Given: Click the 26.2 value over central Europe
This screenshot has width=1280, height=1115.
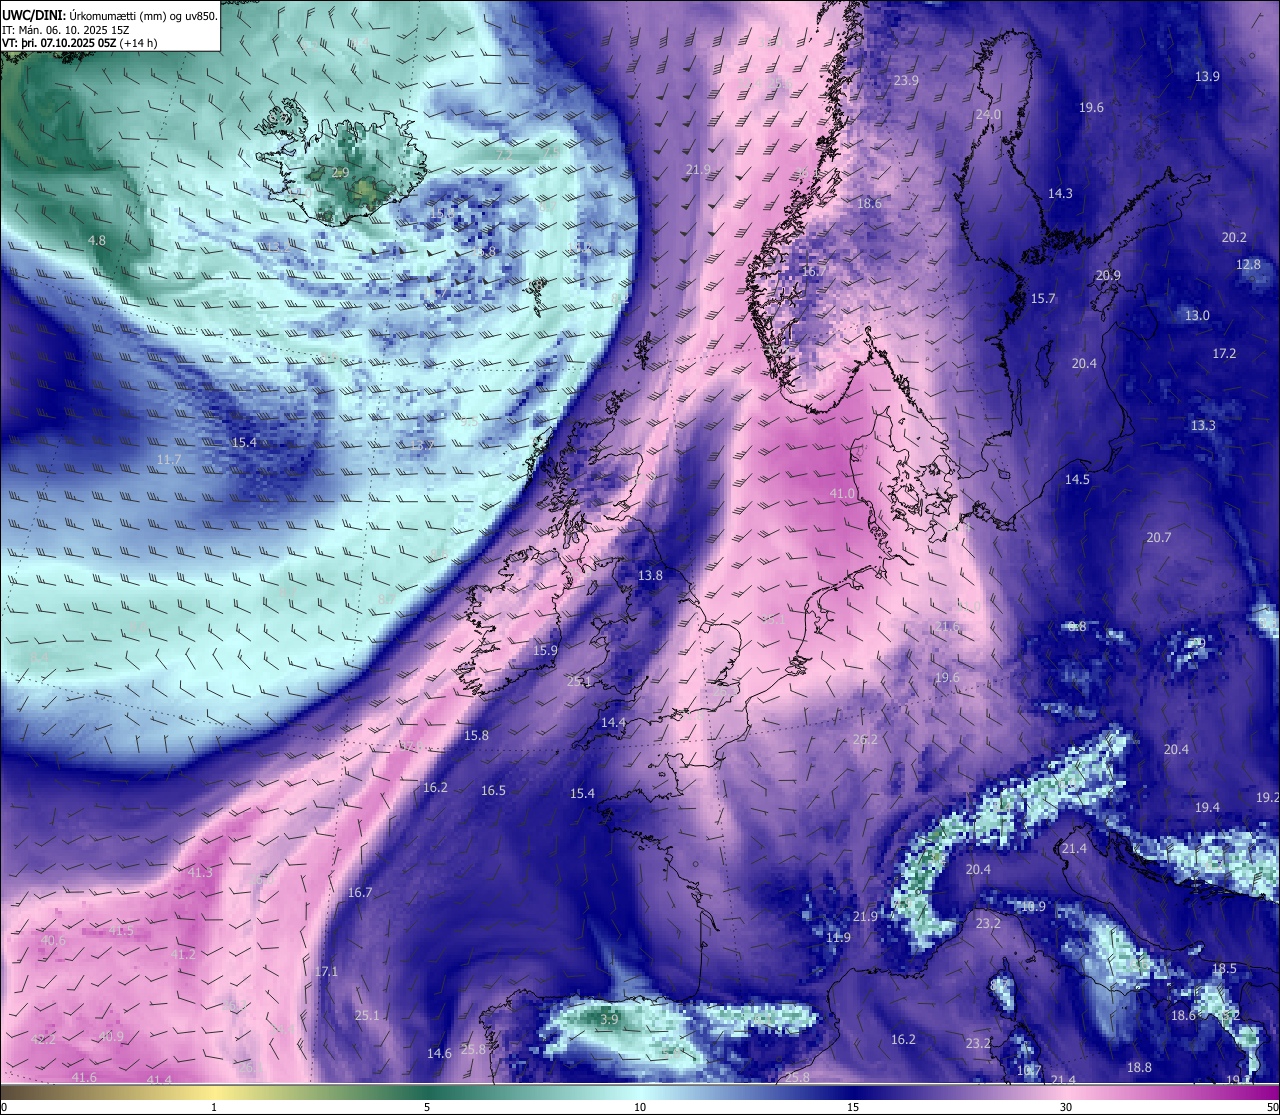Looking at the screenshot, I should point(865,740).
